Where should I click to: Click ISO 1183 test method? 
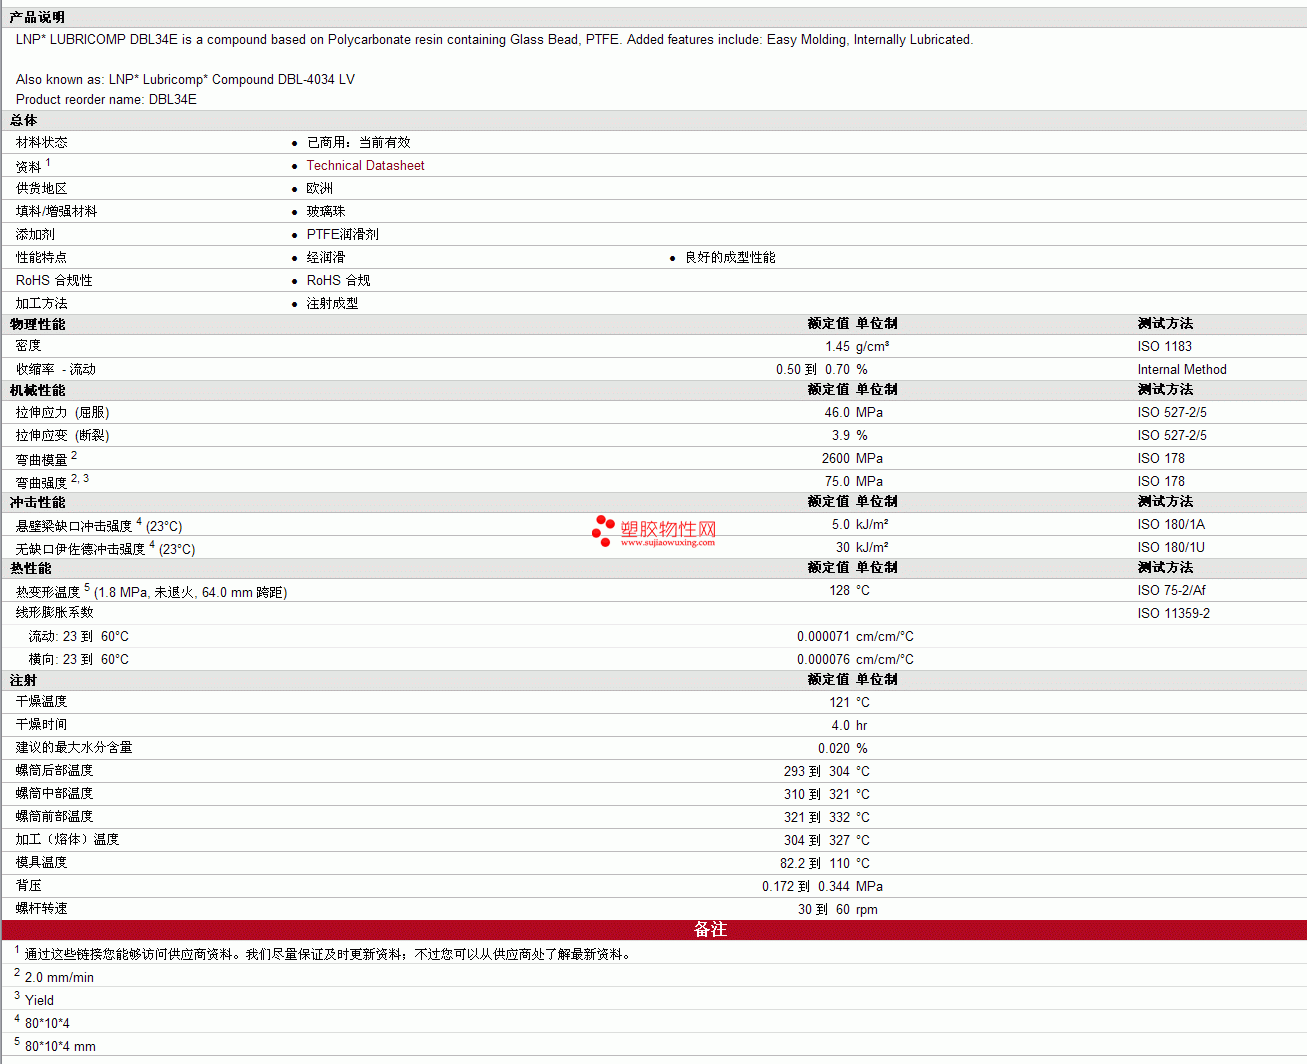point(1164,347)
